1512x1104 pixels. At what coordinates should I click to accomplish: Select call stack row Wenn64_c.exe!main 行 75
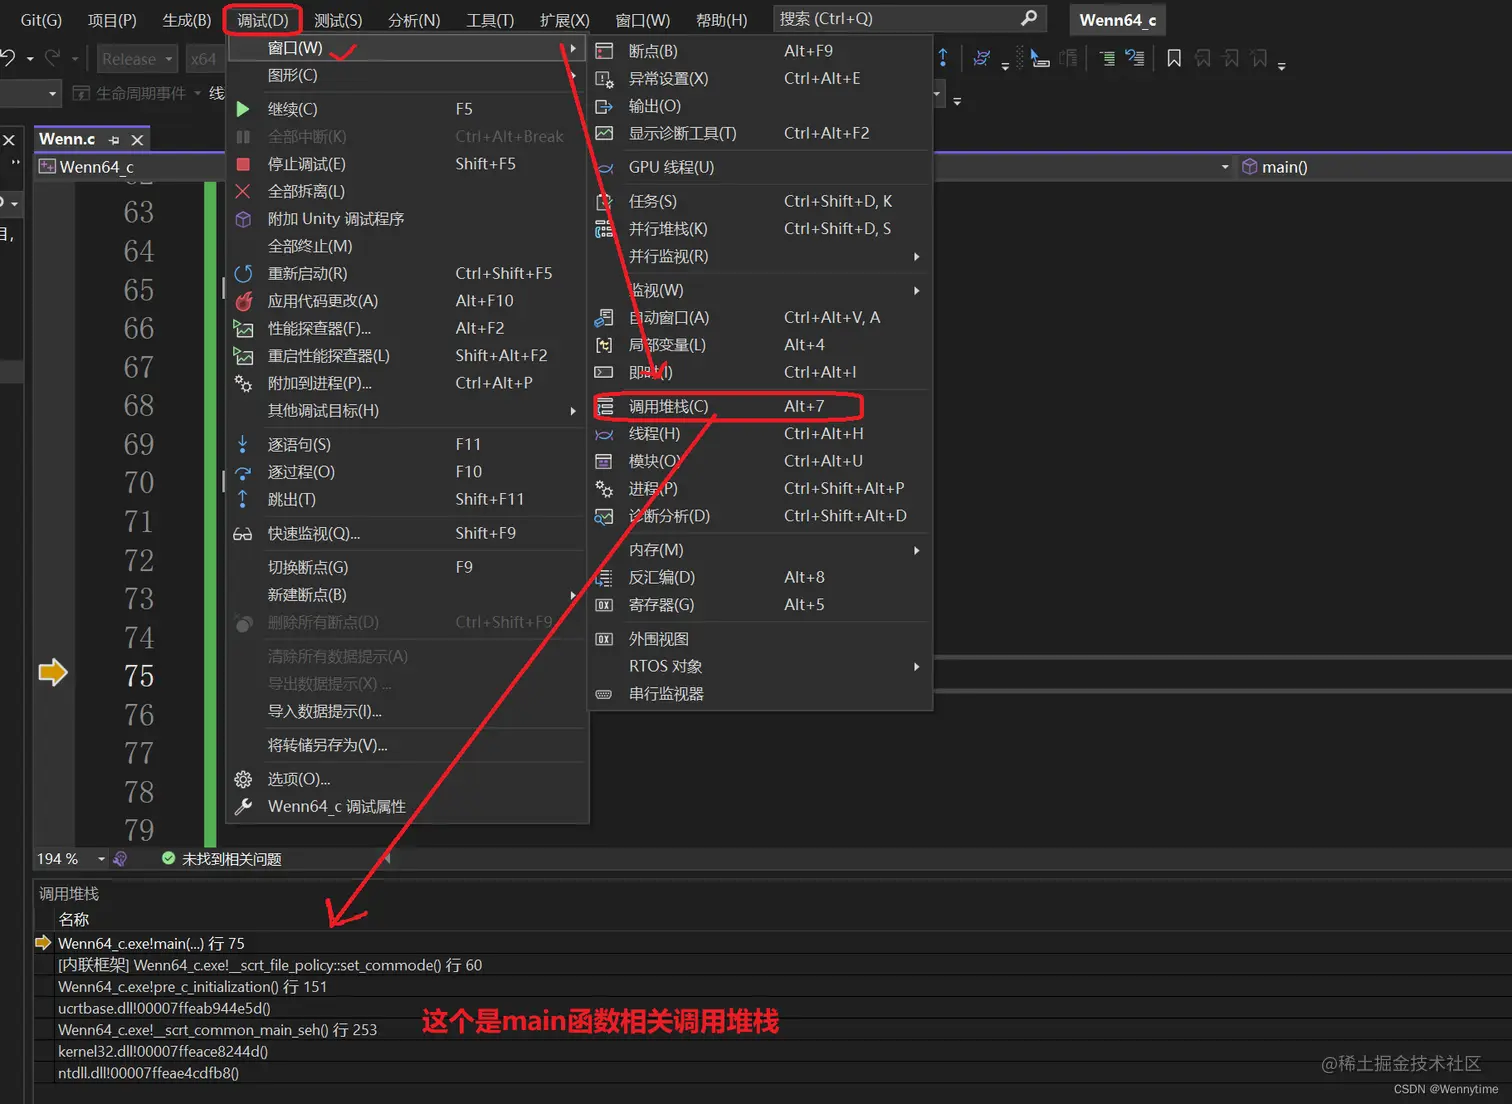coord(772,943)
